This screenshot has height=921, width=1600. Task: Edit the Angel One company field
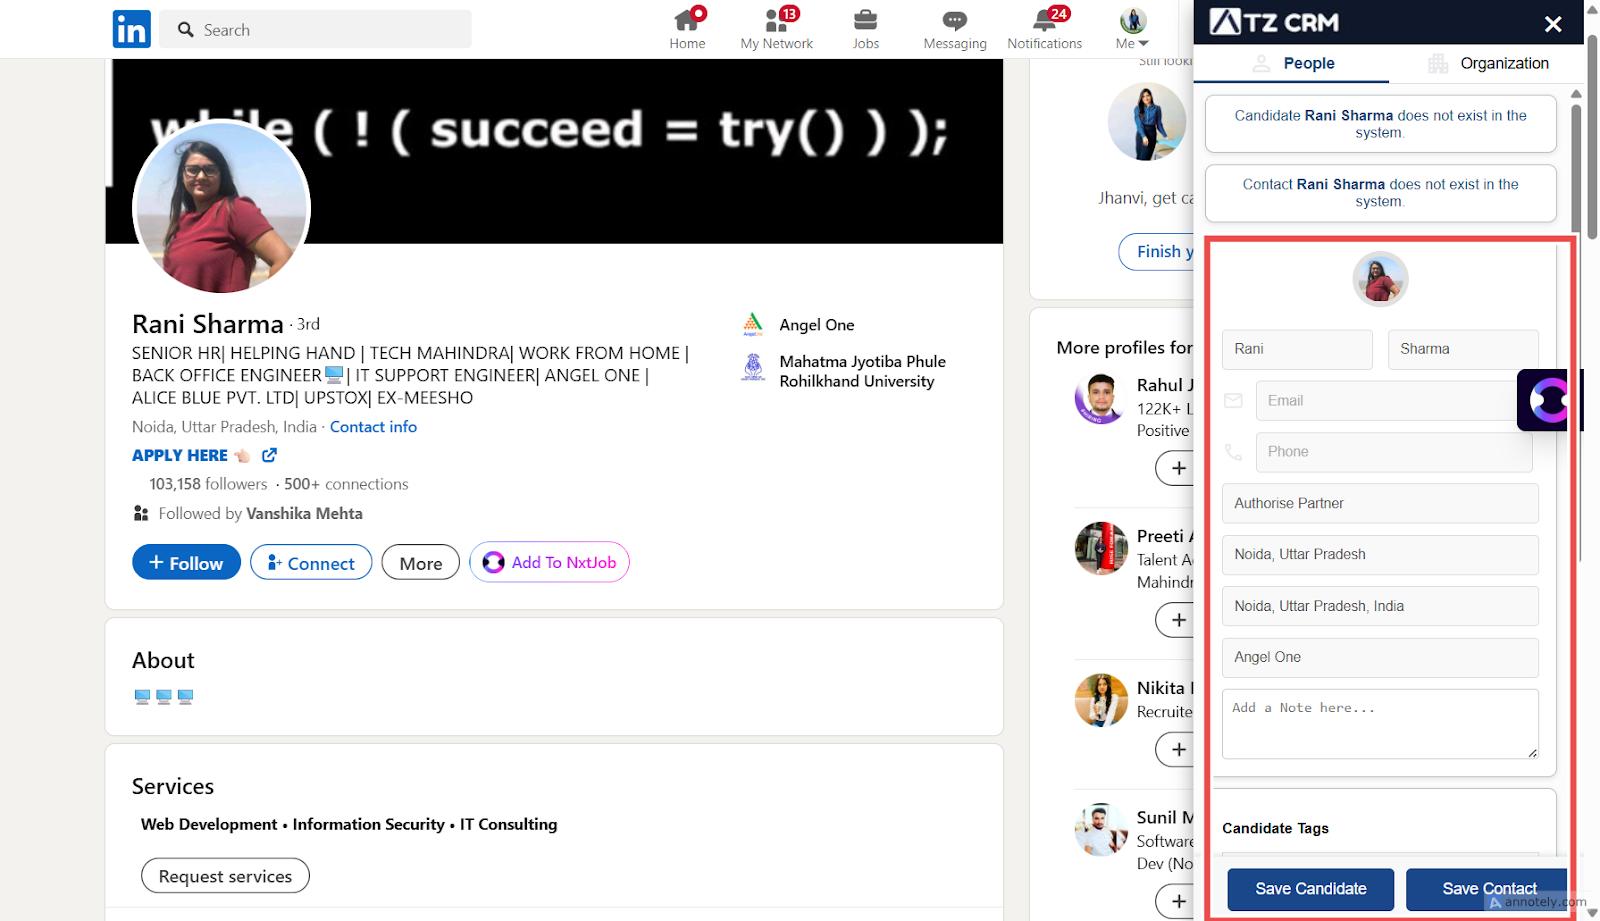pyautogui.click(x=1380, y=658)
